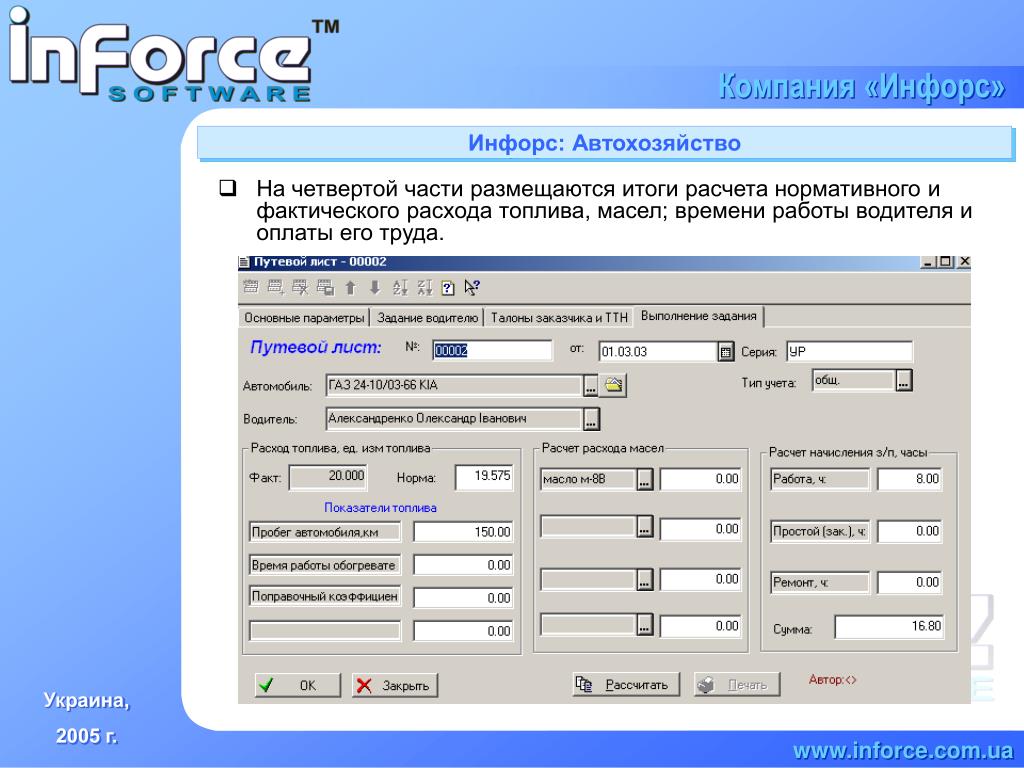Maximize the Путевой лист window
The height and width of the screenshot is (768, 1024).
946,263
